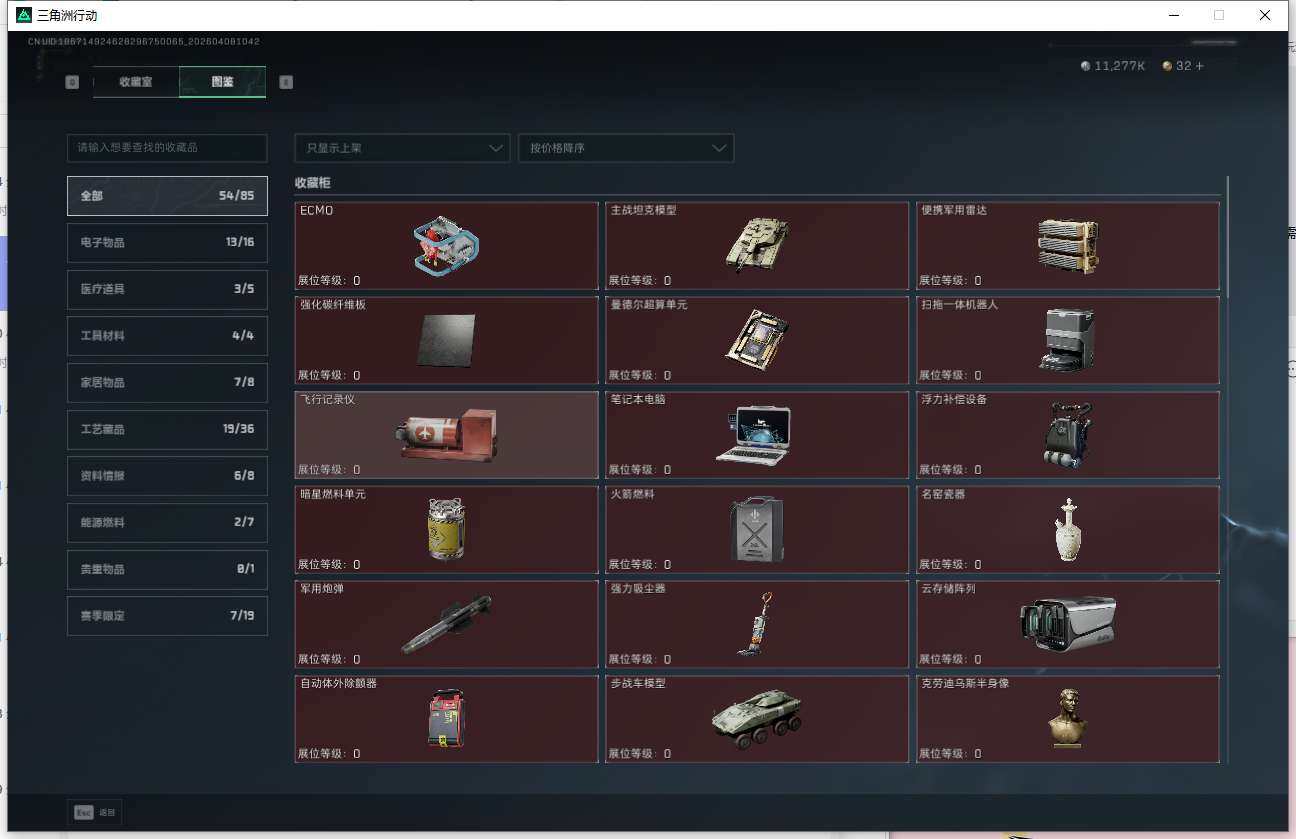
Task: Choose the 暗星燃料单元 fuel canister icon
Action: tap(446, 529)
